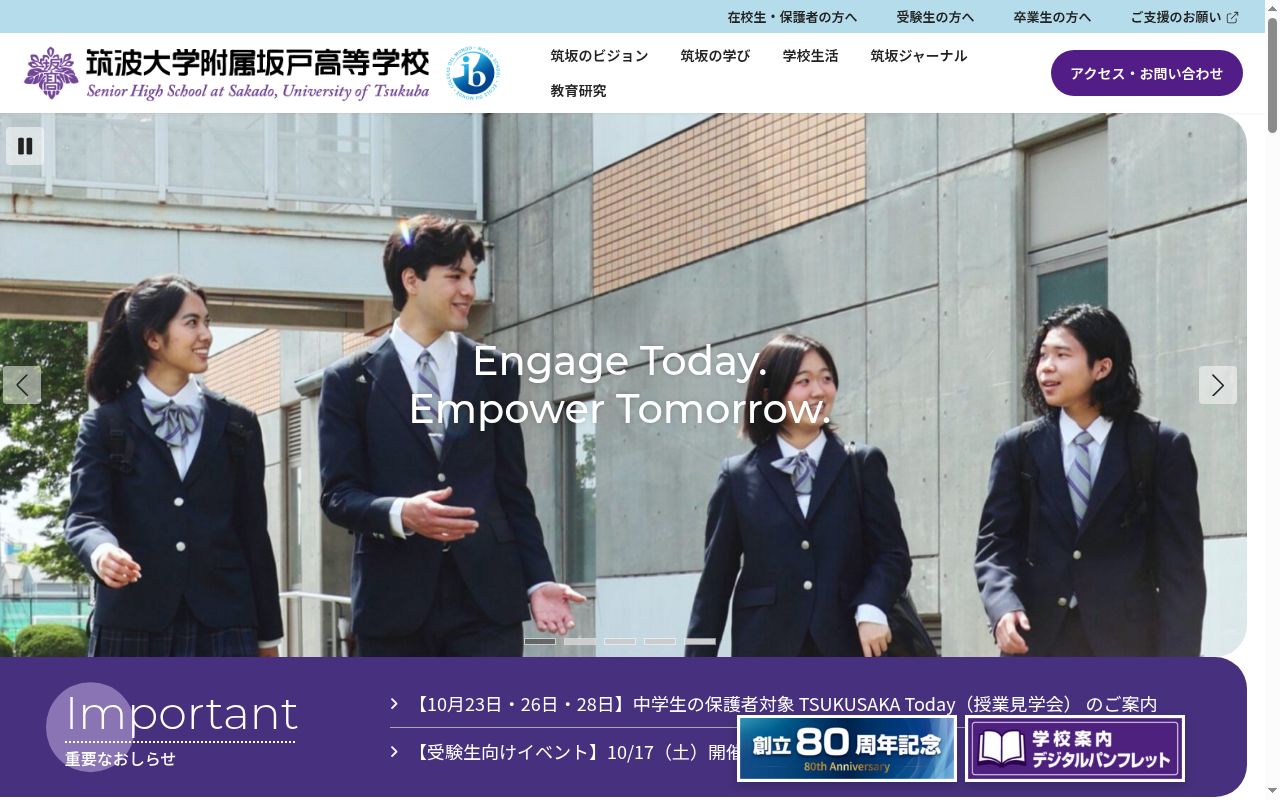The image size is (1280, 800).
Task: Select the first slide indicator
Action: tap(540, 641)
